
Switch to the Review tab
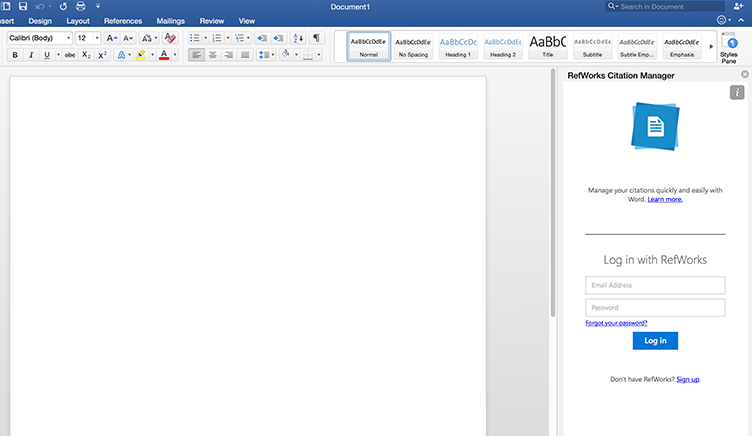tap(212, 21)
